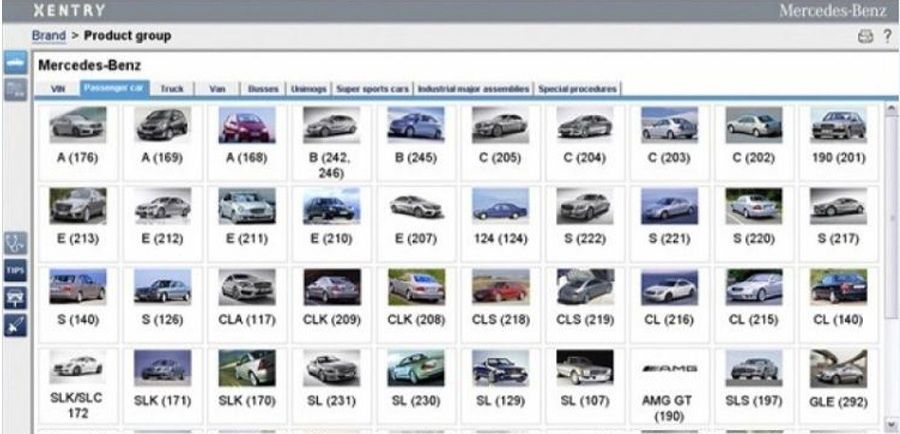Viewport: 900px width, 434px height.
Task: Select CL (215) model
Action: pos(754,305)
